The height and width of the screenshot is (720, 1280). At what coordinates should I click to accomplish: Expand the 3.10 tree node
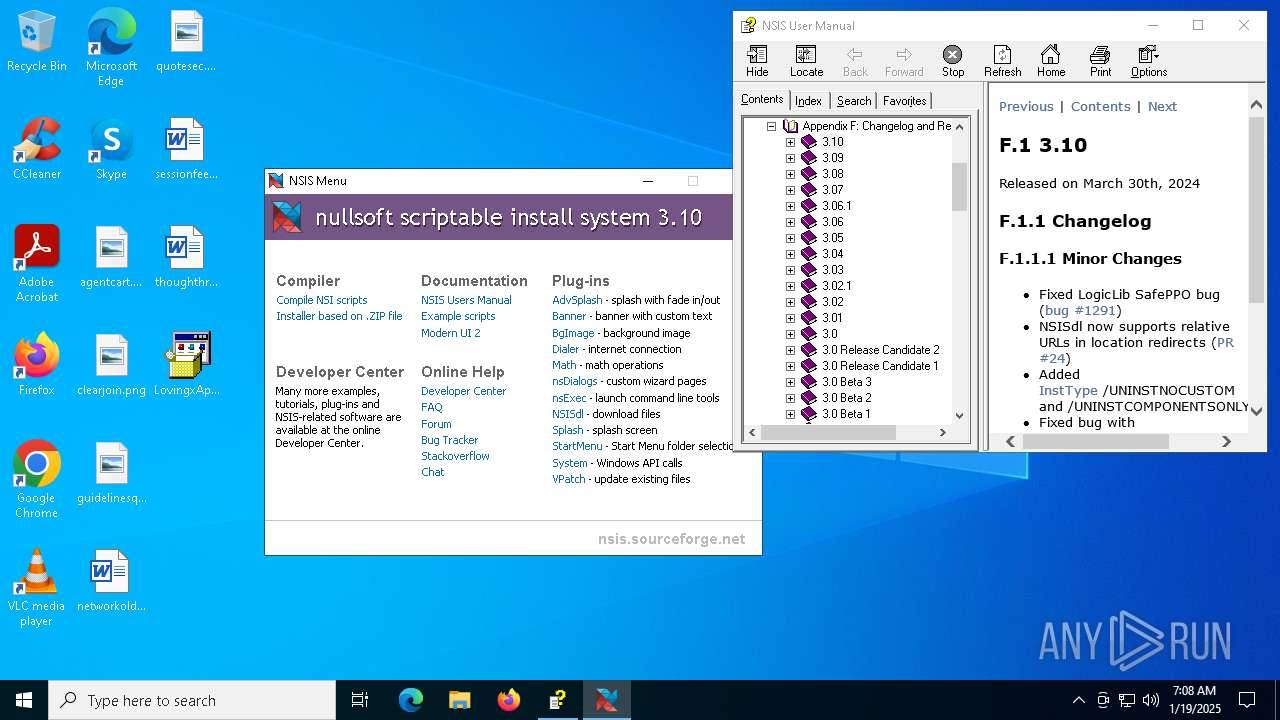pos(790,142)
